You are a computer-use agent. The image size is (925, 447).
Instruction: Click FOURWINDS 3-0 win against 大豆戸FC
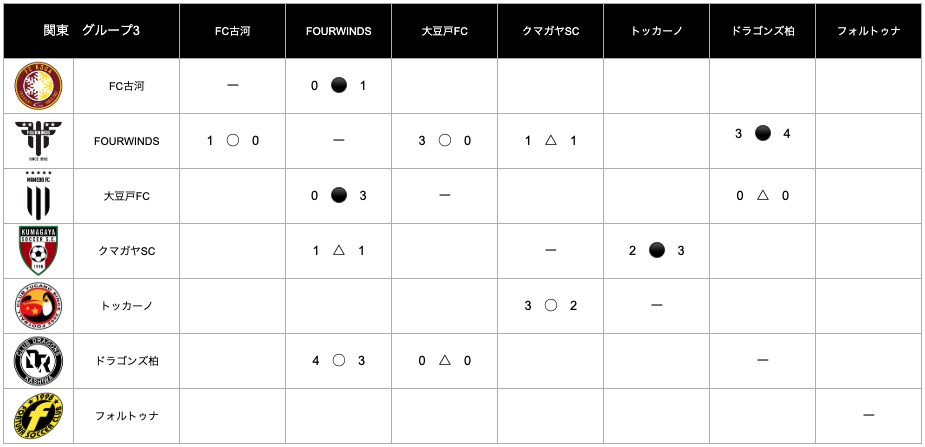(445, 141)
